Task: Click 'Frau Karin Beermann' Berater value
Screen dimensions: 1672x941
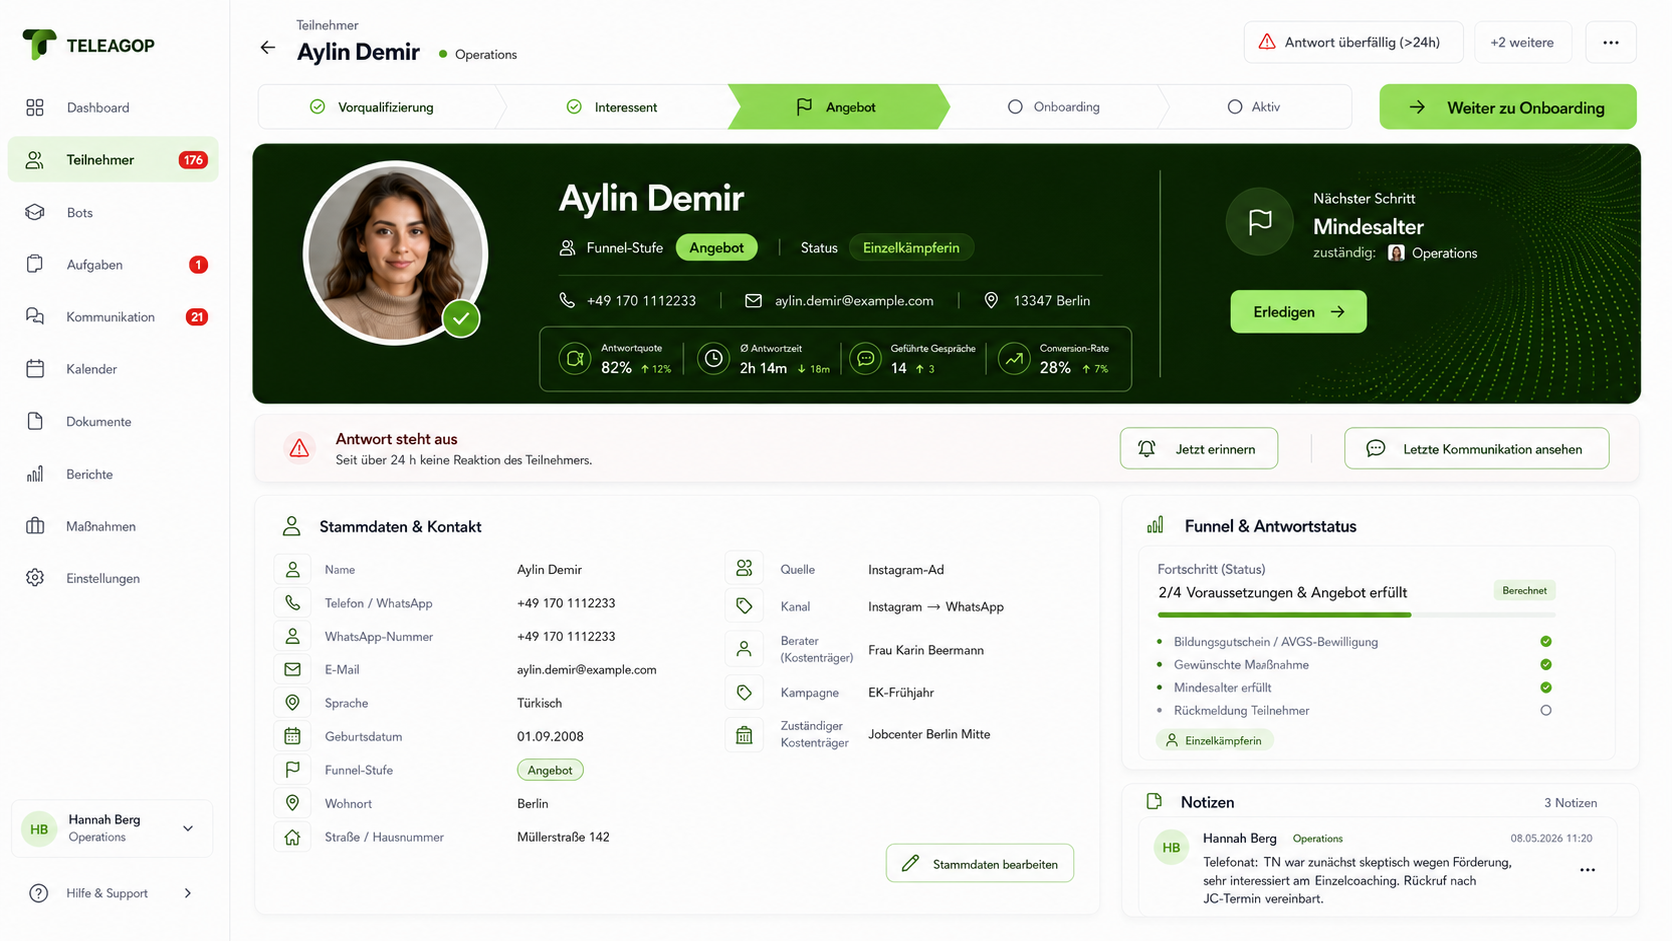Action: point(926,650)
